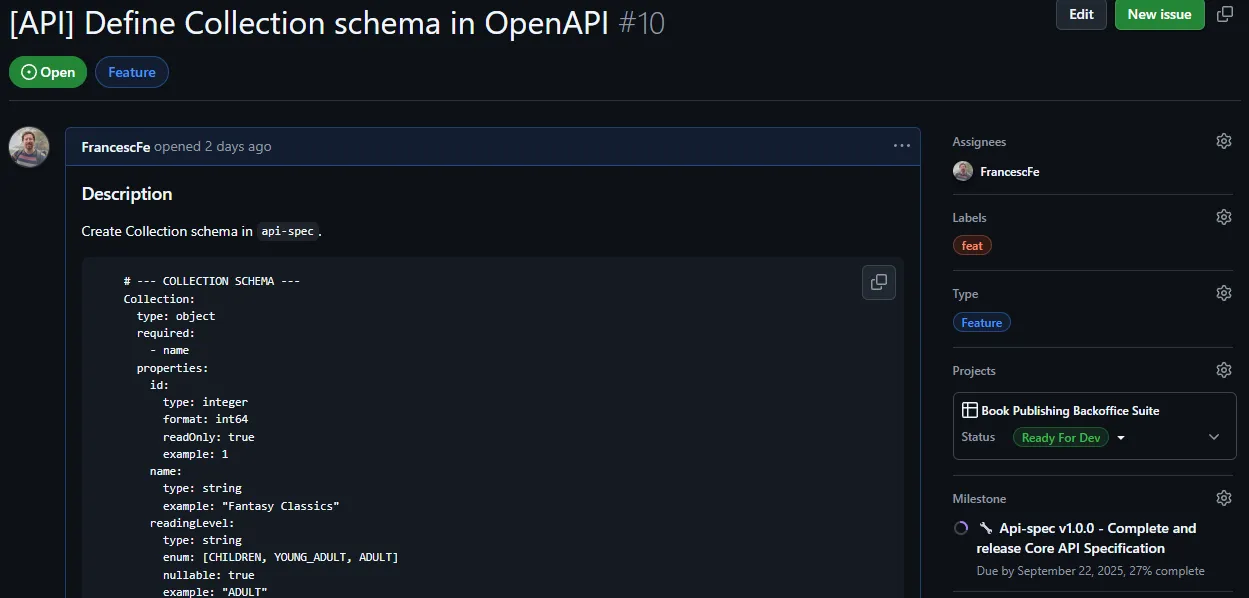Click FrancescFe's large comment avatar
Image resolution: width=1249 pixels, height=598 pixels.
coord(29,147)
